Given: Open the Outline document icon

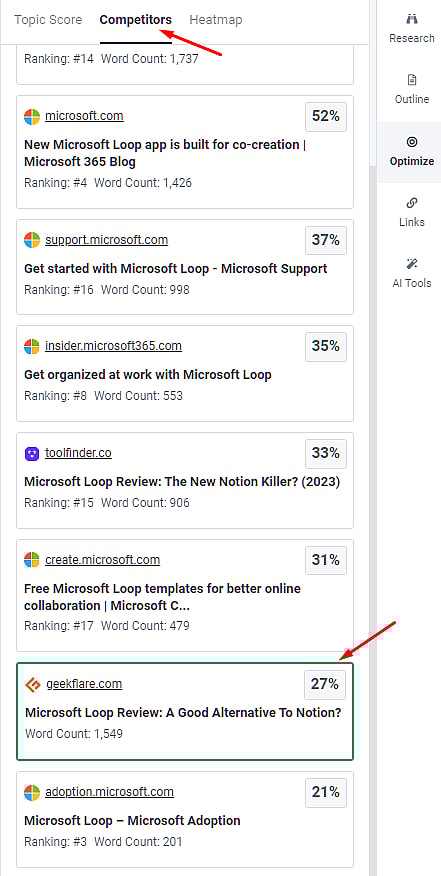Looking at the screenshot, I should [412, 79].
